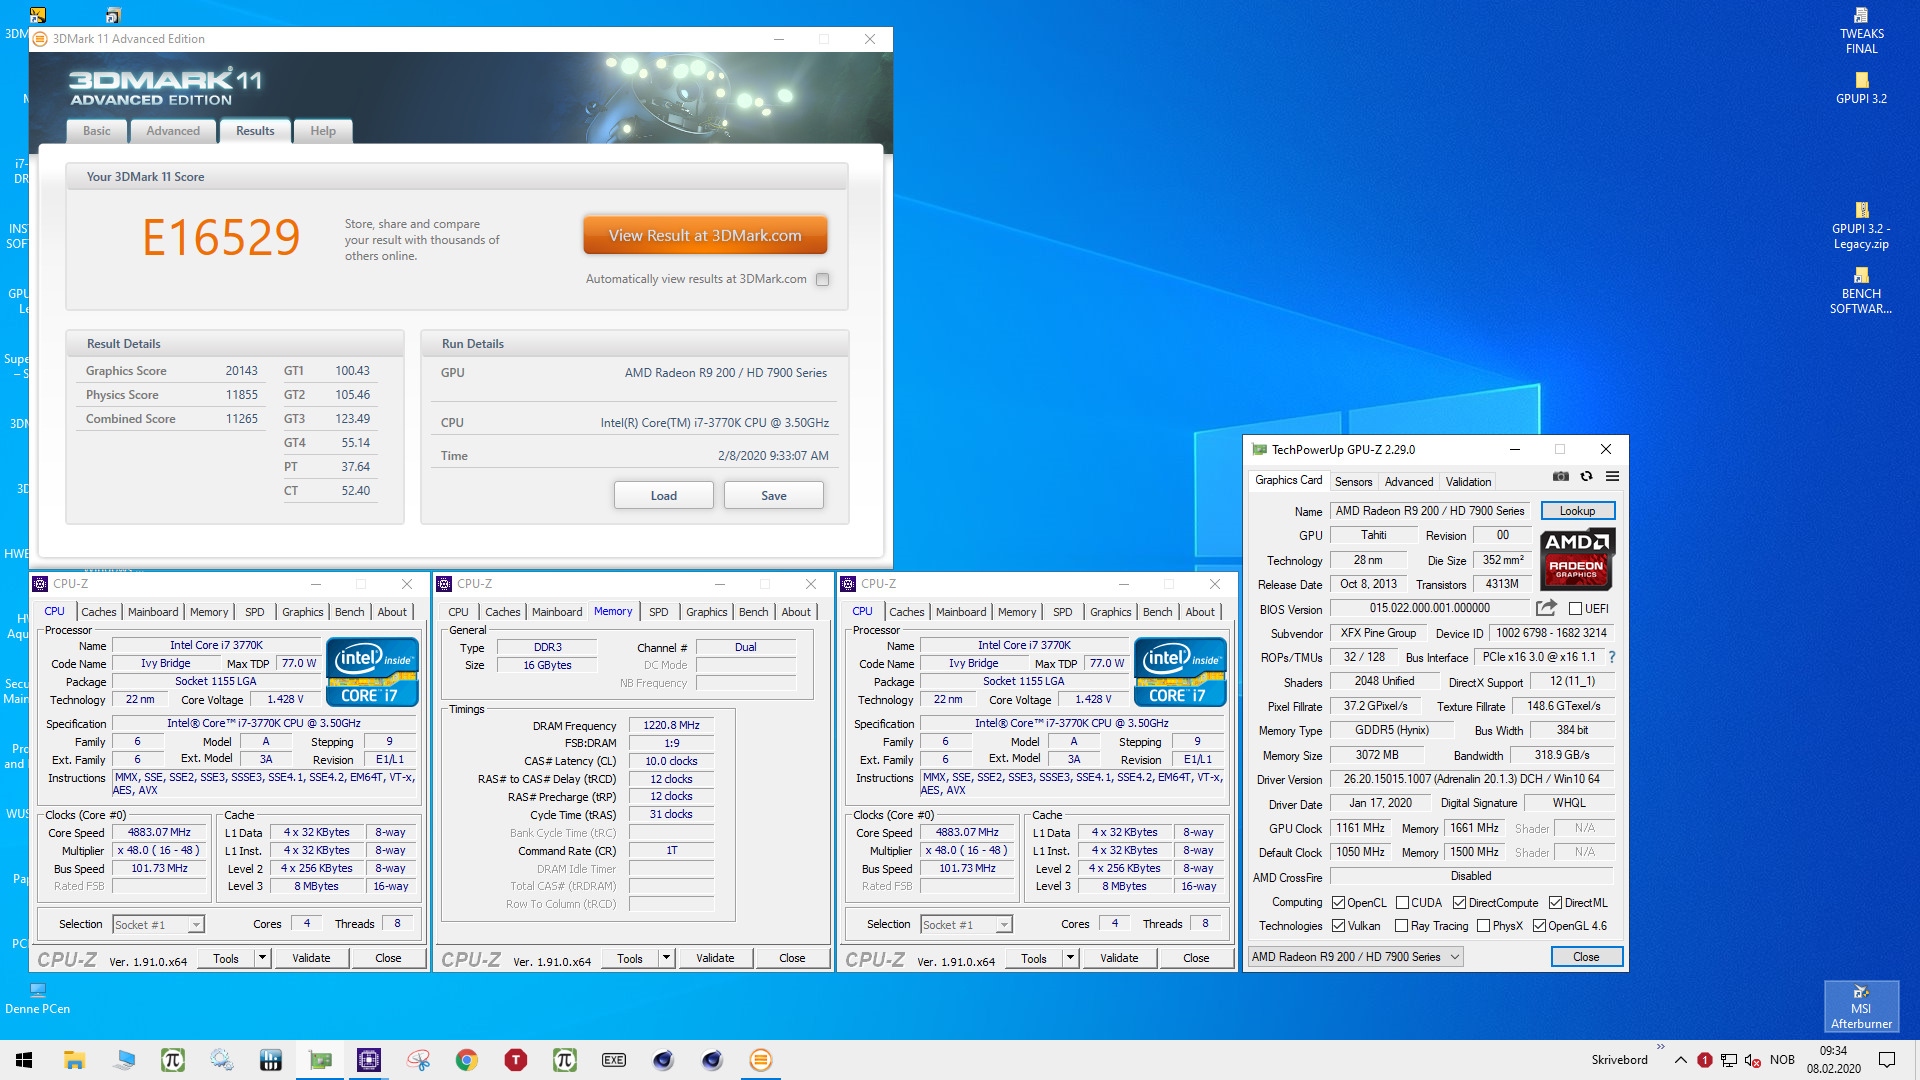Click the Close button in GPU-Z
The width and height of the screenshot is (1920, 1080).
1586,957
